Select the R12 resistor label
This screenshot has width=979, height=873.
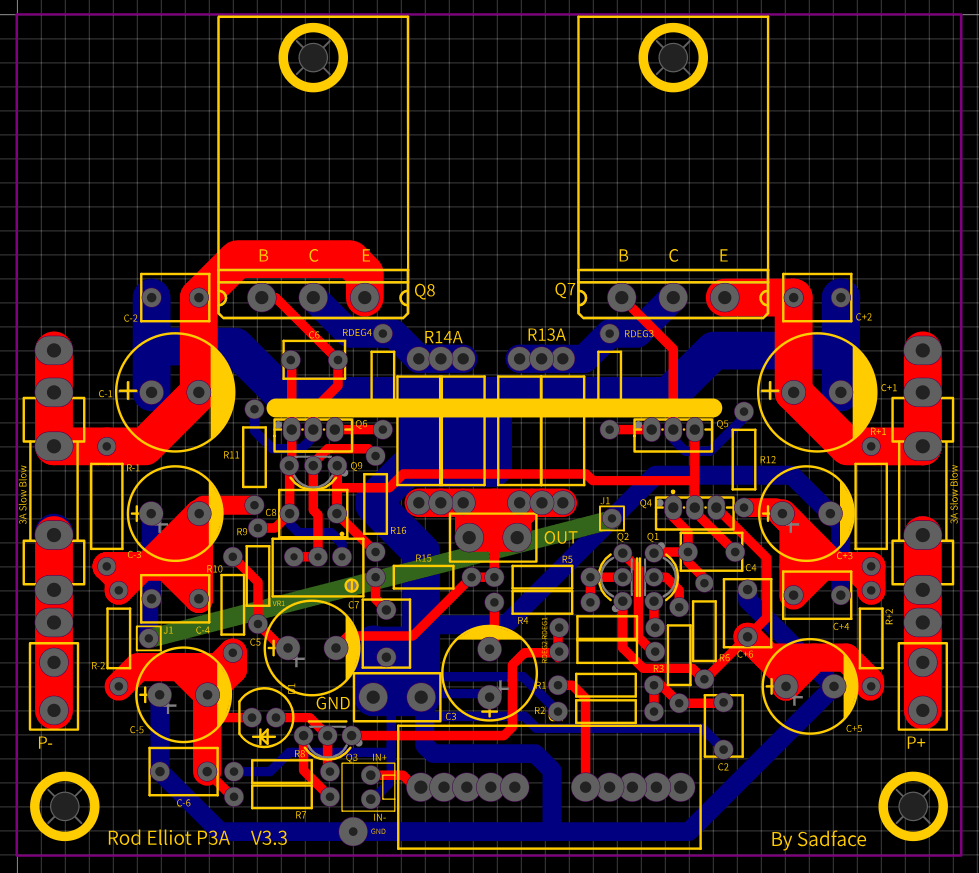point(768,460)
